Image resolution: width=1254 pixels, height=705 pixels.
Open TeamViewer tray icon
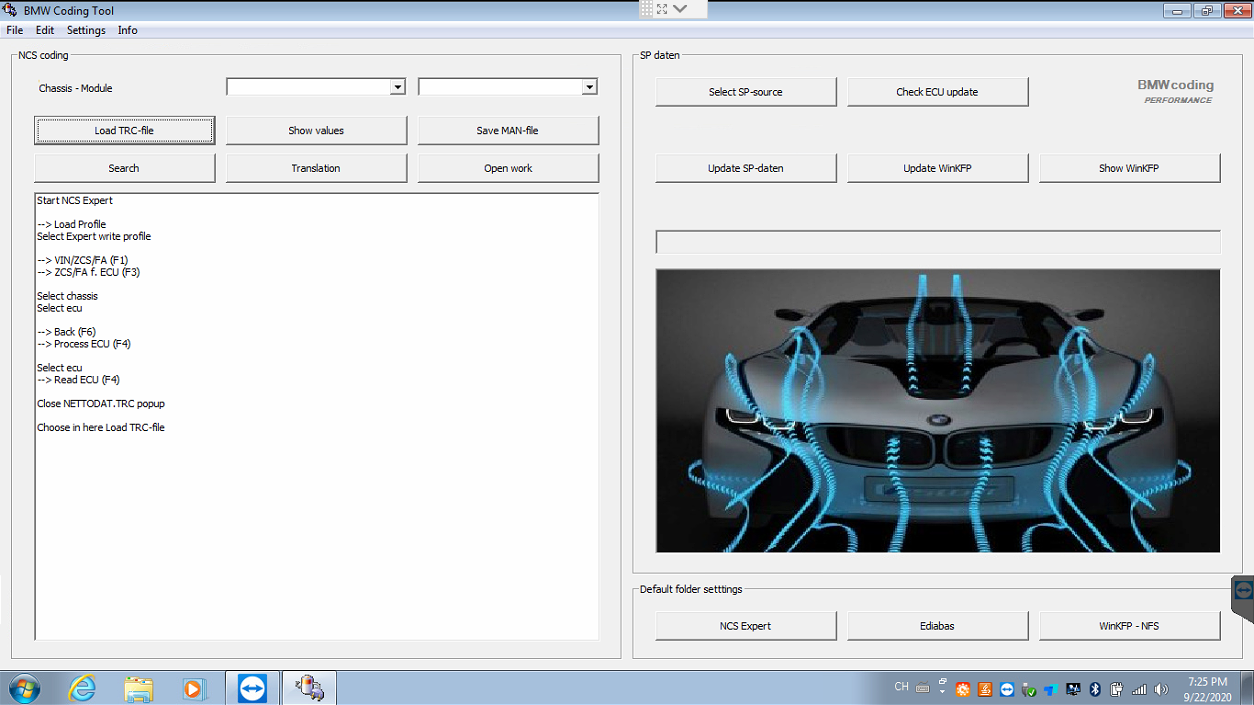pyautogui.click(x=1007, y=689)
